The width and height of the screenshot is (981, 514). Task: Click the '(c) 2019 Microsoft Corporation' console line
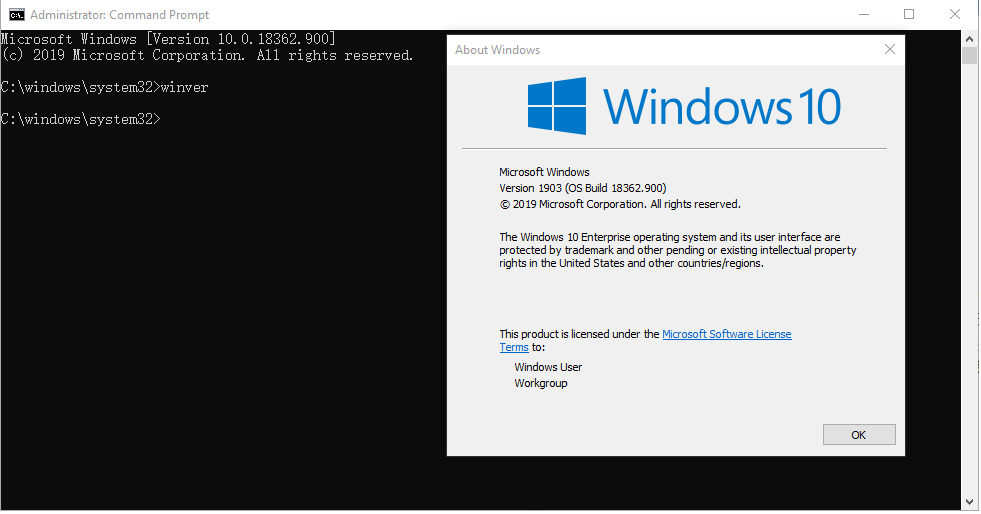click(207, 55)
